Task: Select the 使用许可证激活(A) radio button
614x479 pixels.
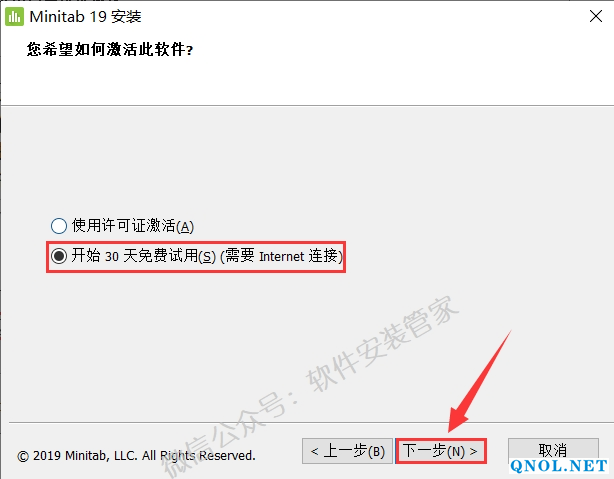Action: point(59,226)
